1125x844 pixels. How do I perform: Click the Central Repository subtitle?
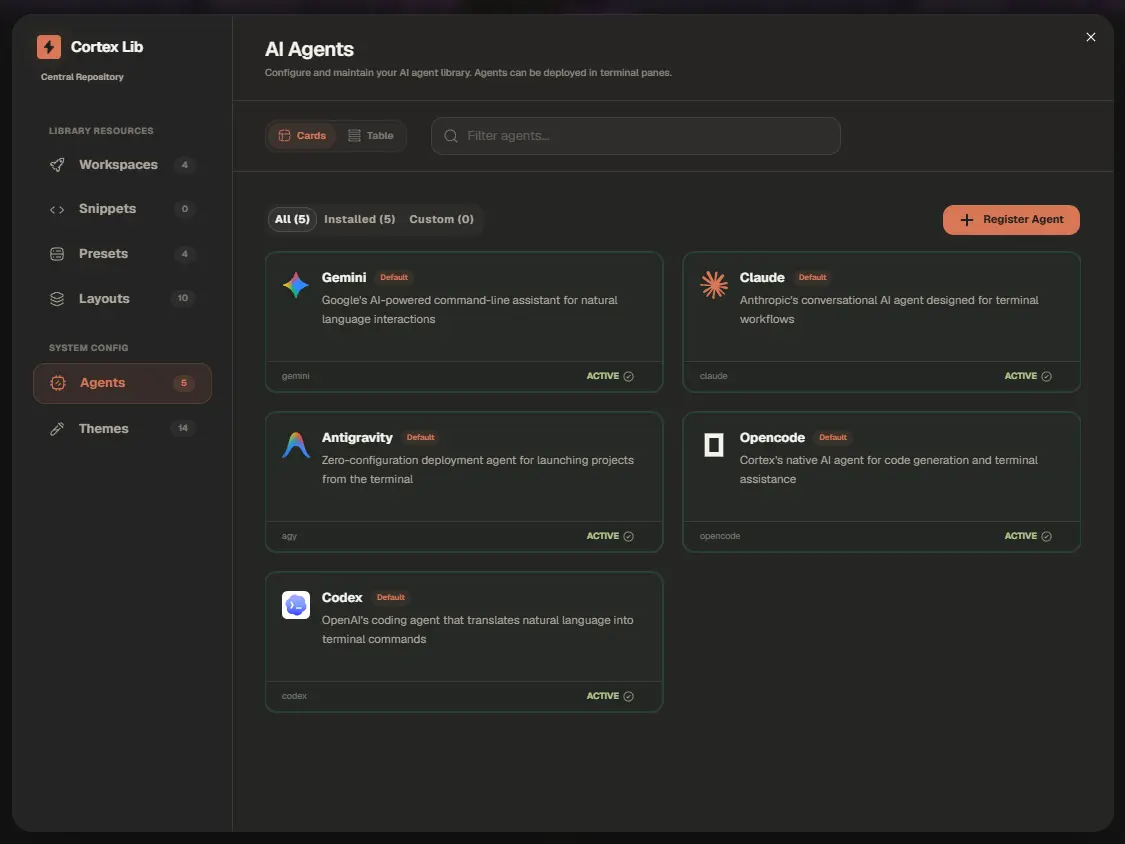pyautogui.click(x=82, y=77)
